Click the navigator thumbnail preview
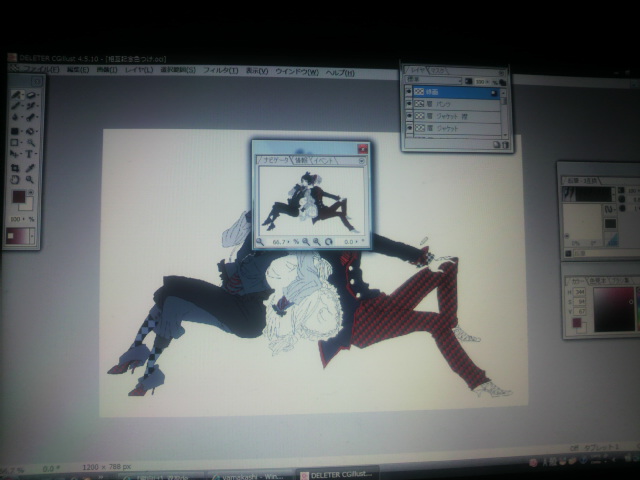The height and width of the screenshot is (480, 640). point(311,201)
